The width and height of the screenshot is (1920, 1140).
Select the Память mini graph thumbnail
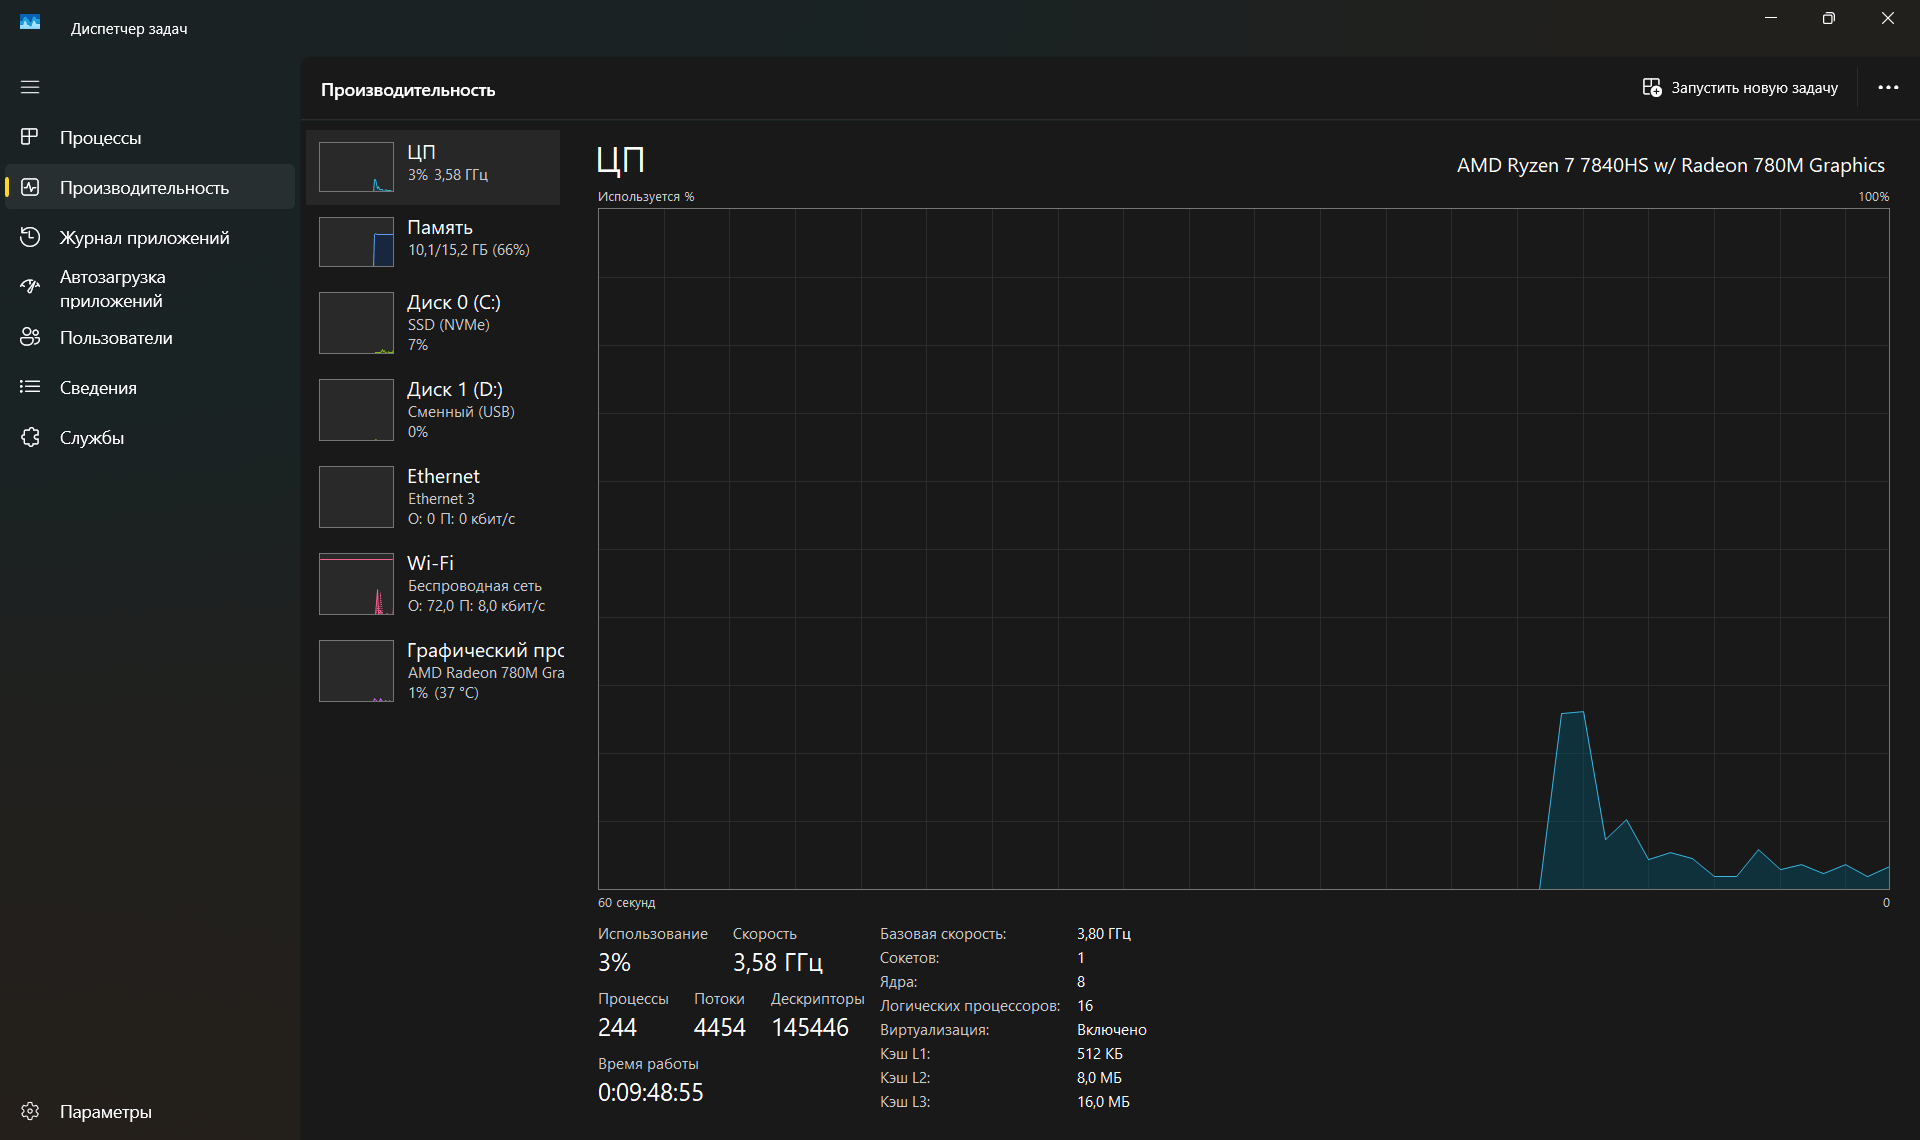356,242
